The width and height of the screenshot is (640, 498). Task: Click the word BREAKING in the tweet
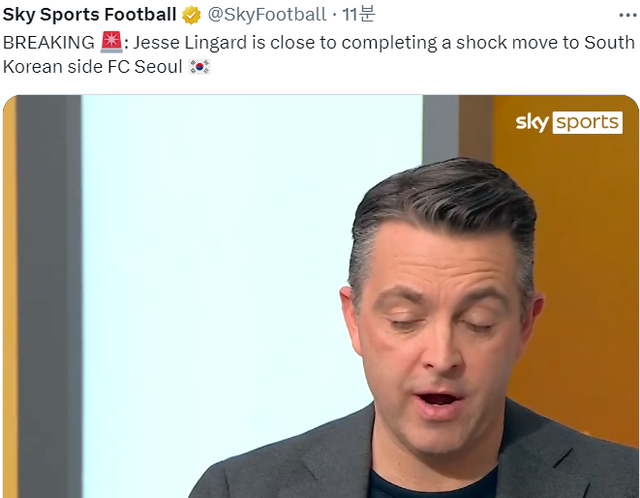click(49, 42)
